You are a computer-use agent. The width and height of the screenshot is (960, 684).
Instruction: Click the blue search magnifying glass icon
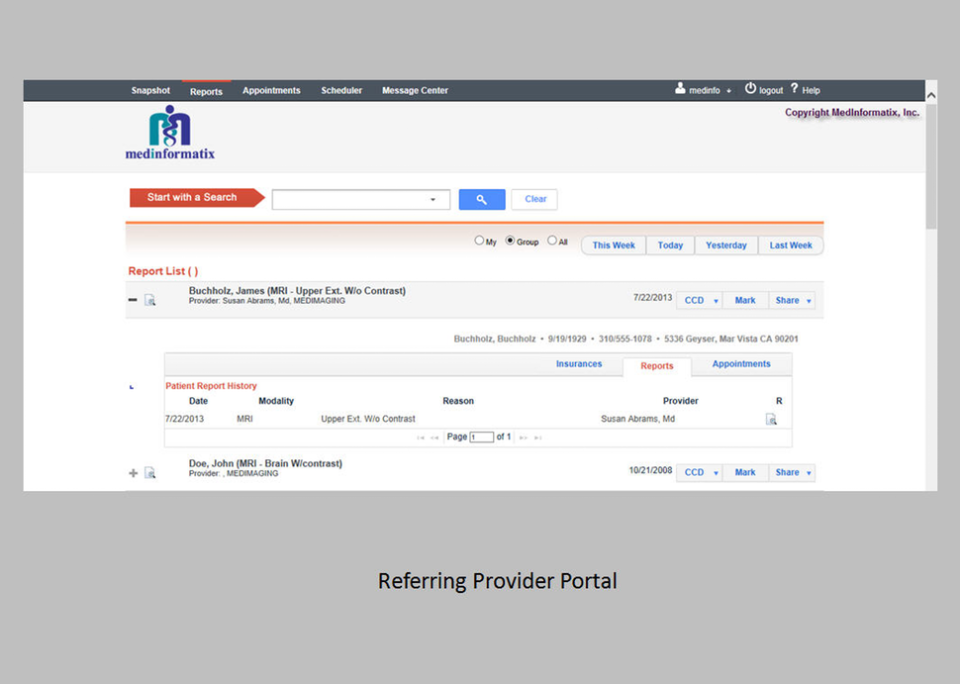pos(481,199)
